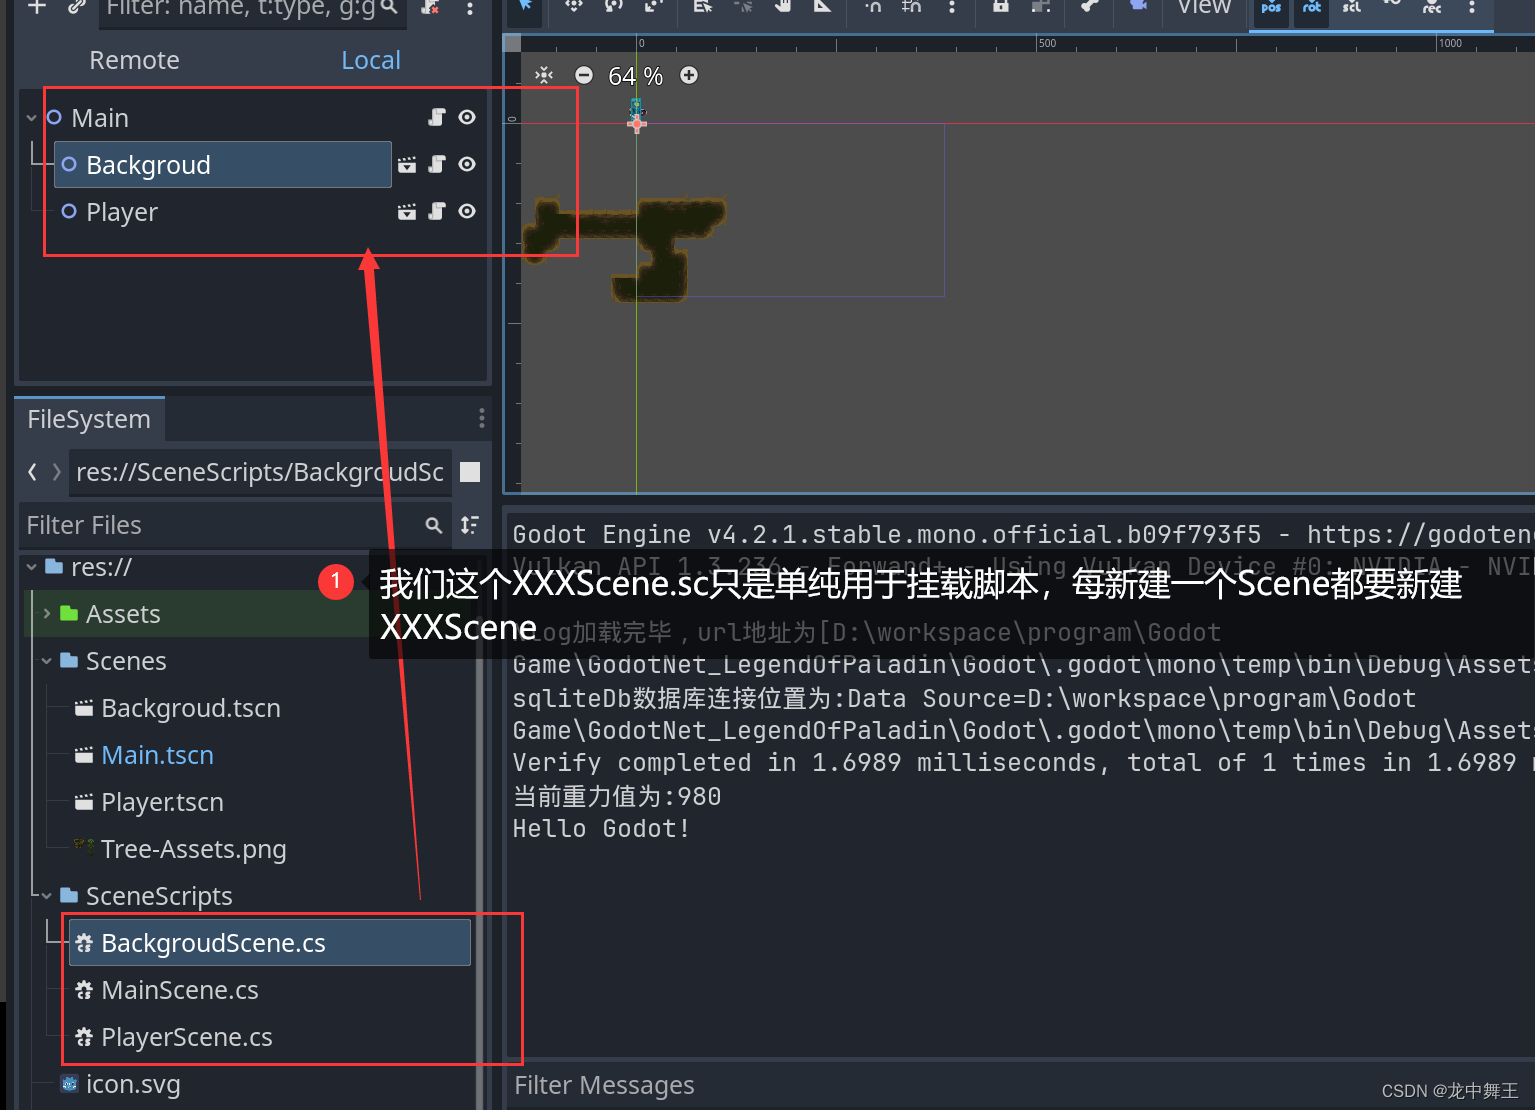This screenshot has width=1535, height=1110.
Task: Toggle grid snap icon
Action: [911, 6]
